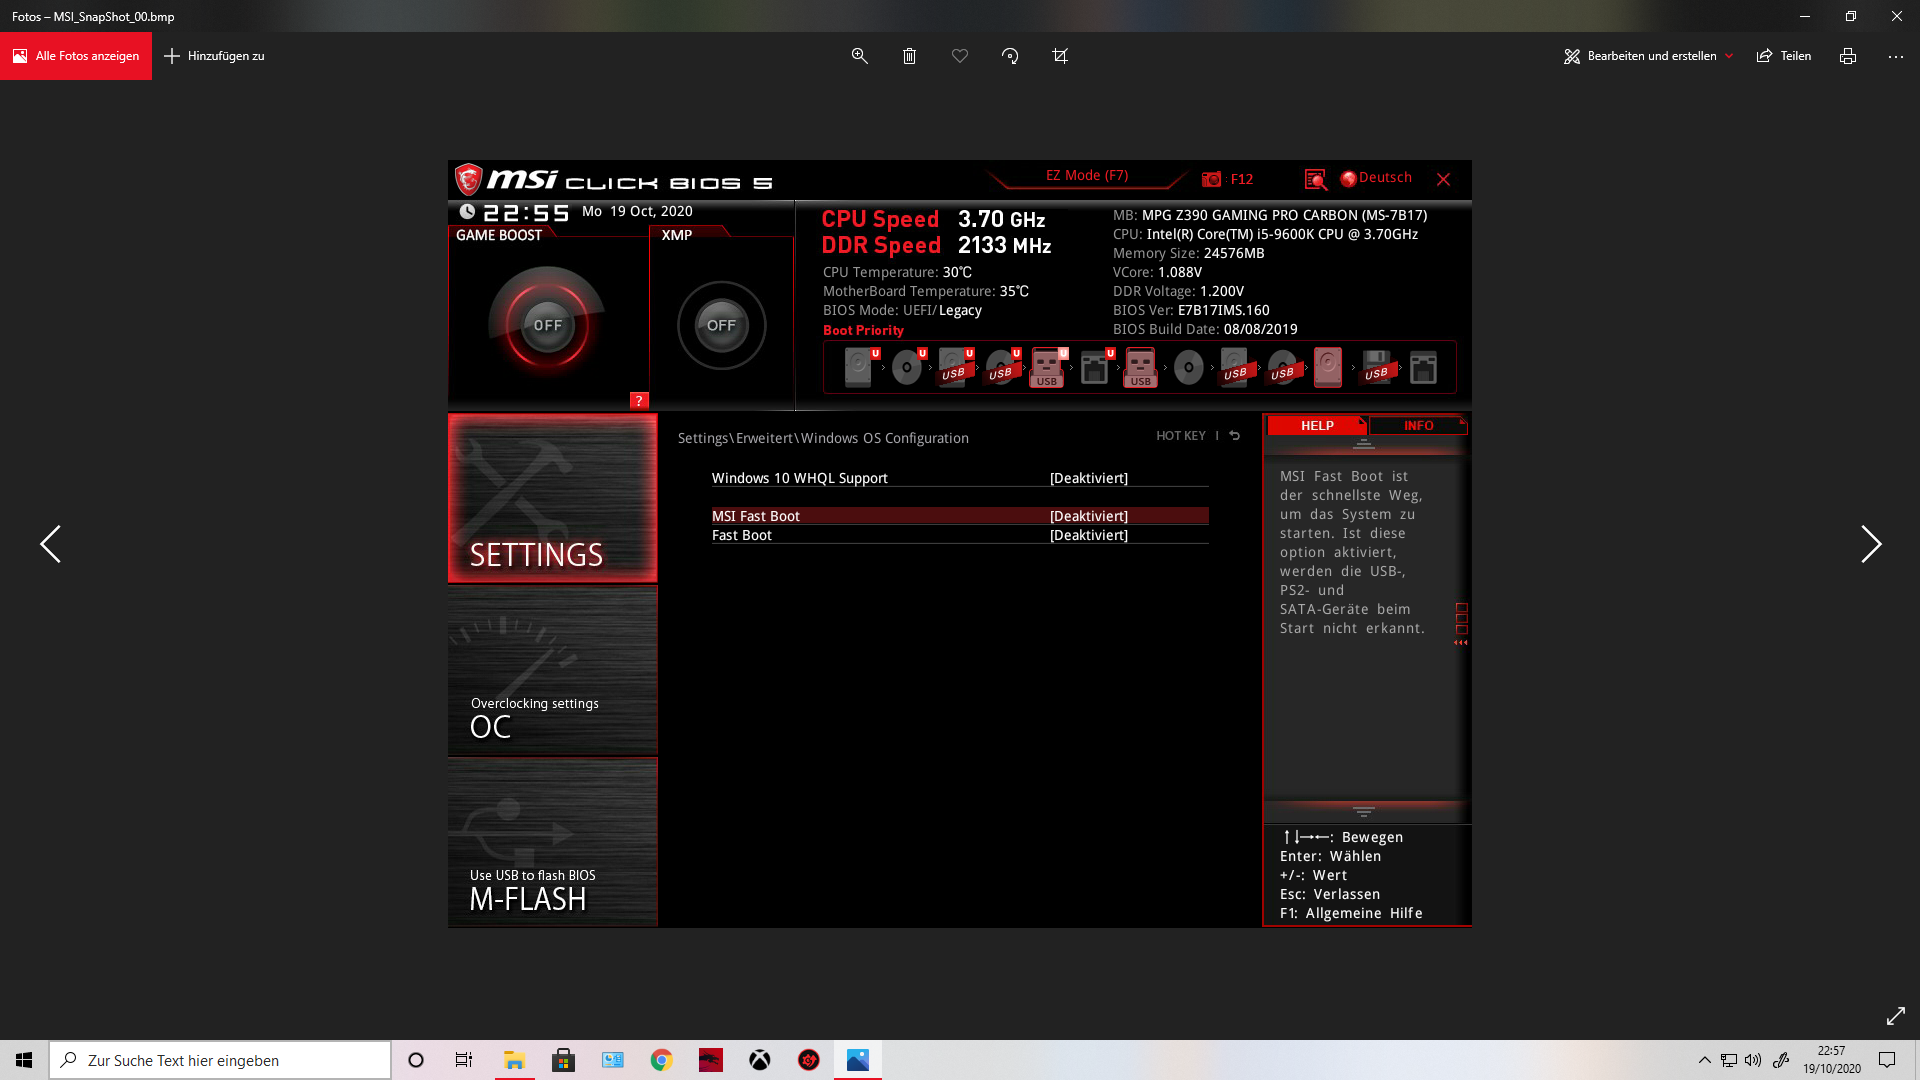
Task: Enter fullscreen using the diagonal arrows icon
Action: (x=1895, y=1016)
